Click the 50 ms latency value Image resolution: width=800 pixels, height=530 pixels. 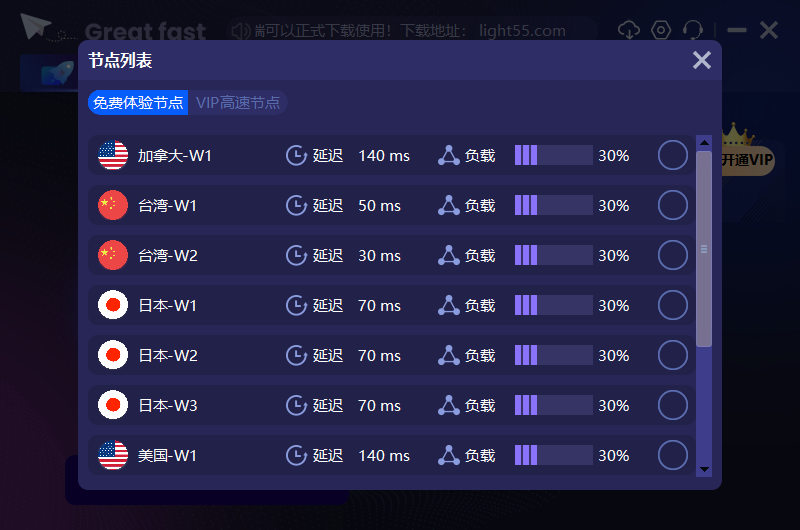coord(379,206)
